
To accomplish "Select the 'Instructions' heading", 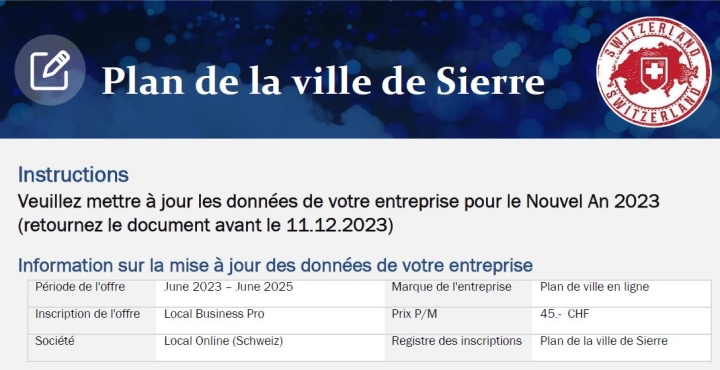I will (x=73, y=175).
